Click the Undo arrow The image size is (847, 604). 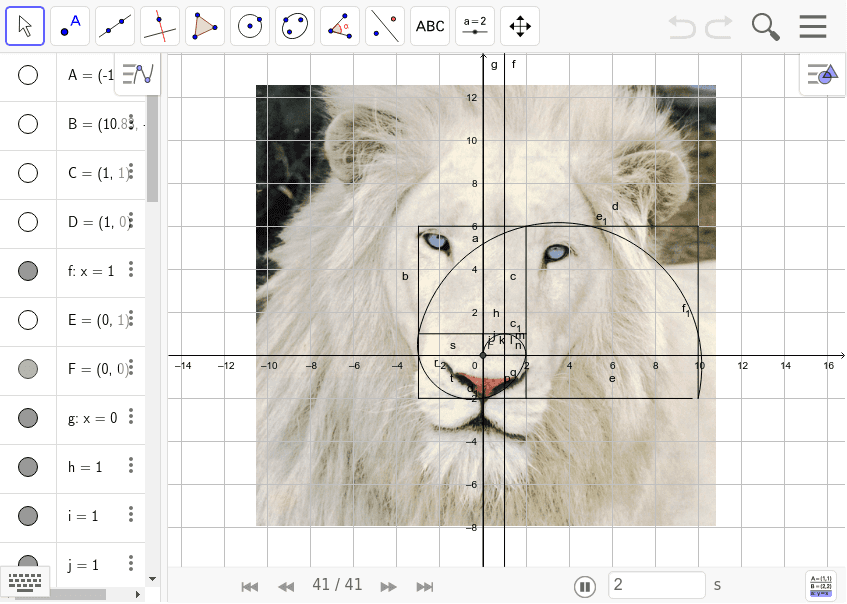(x=682, y=26)
